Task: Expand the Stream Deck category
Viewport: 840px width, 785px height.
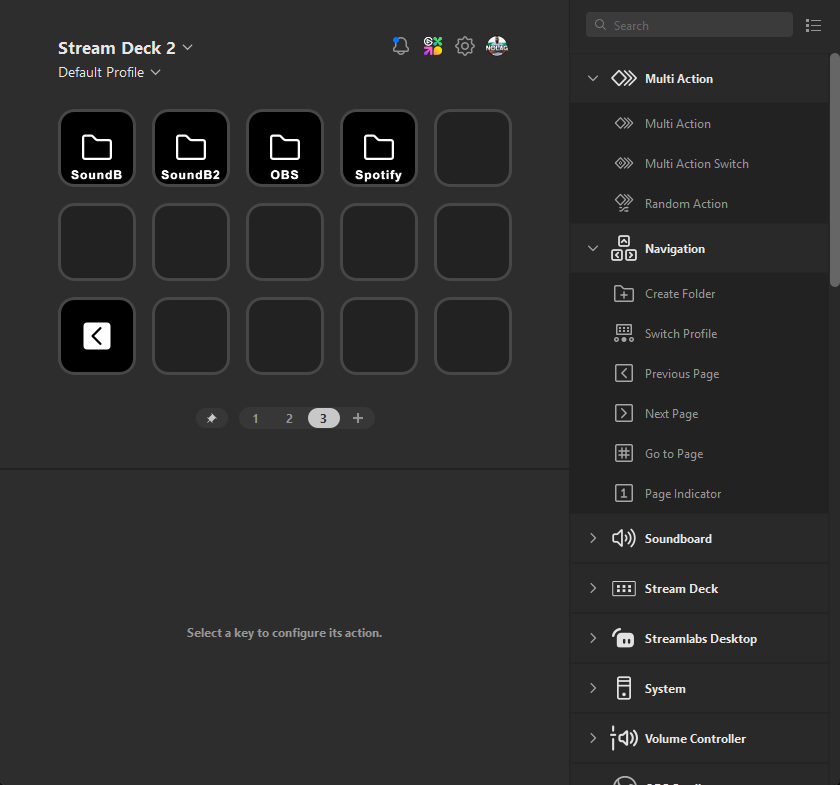Action: (x=592, y=588)
